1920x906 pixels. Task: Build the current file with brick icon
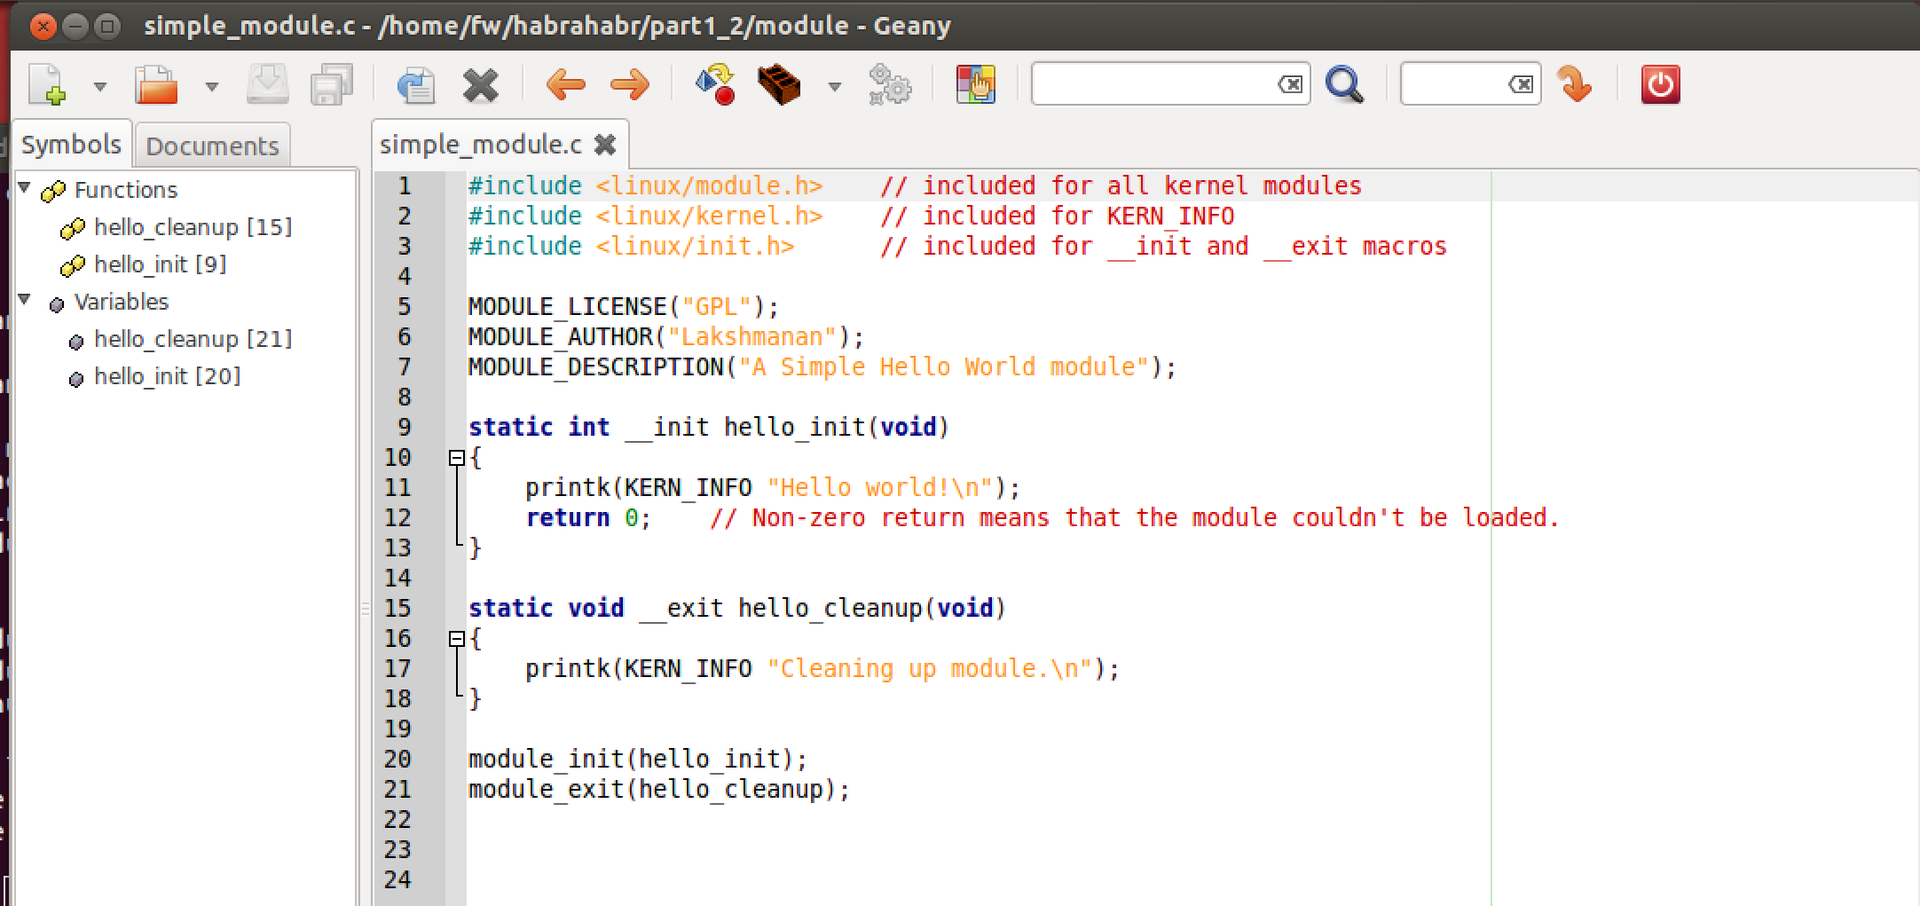(x=780, y=85)
